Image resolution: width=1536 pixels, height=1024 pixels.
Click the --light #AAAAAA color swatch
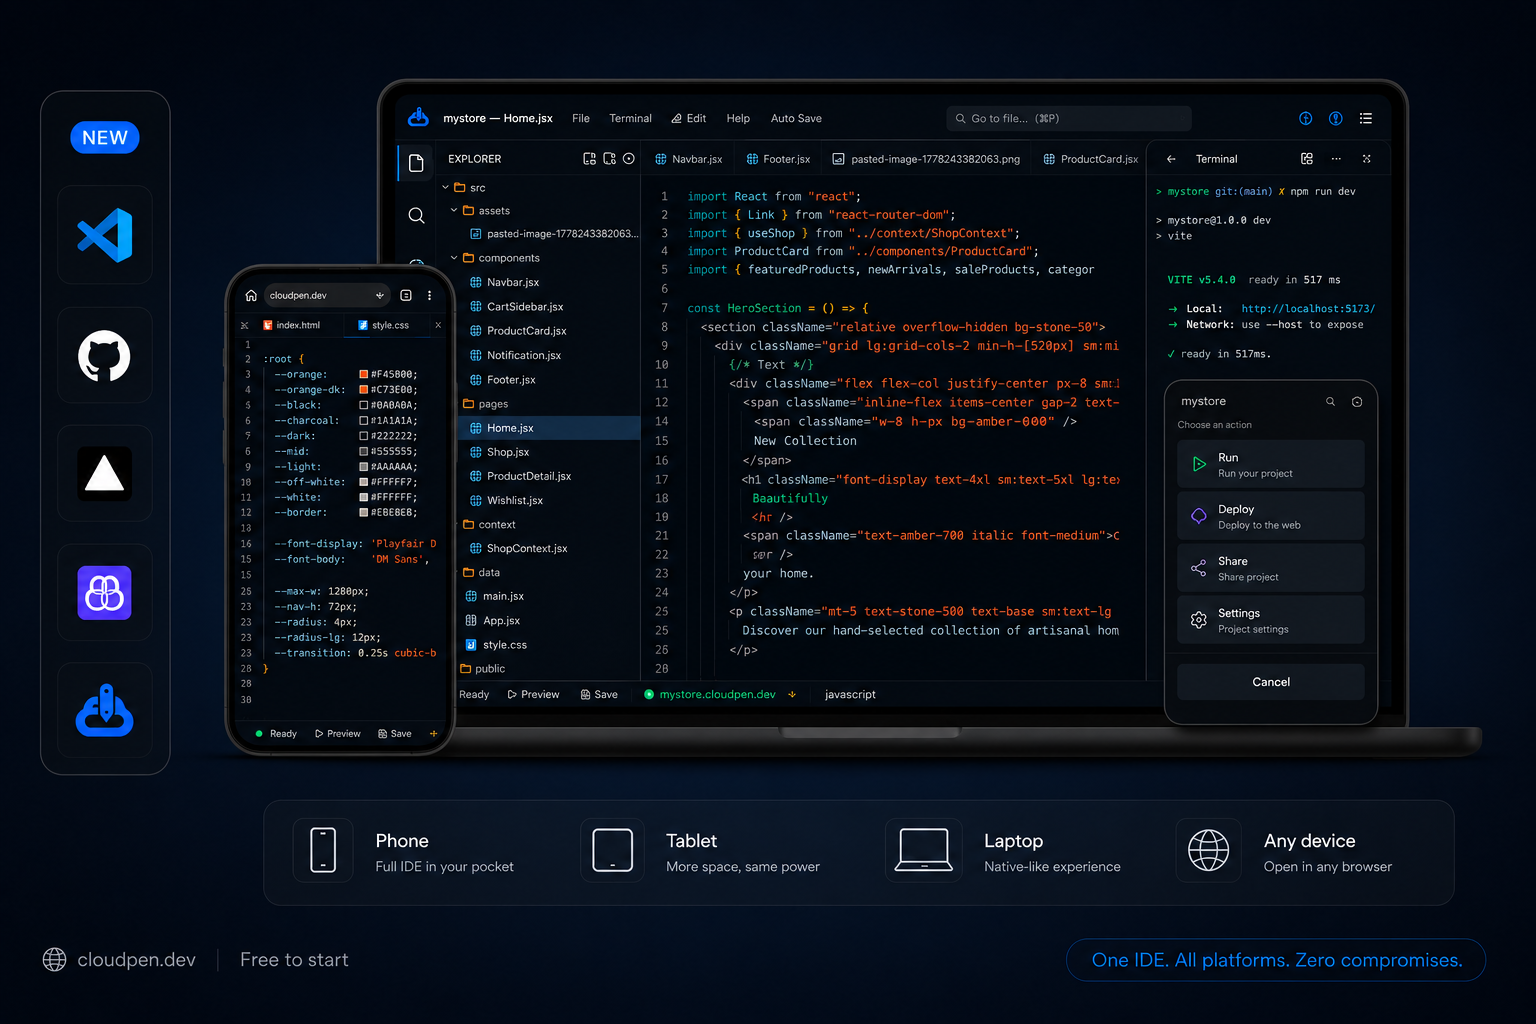(x=364, y=467)
